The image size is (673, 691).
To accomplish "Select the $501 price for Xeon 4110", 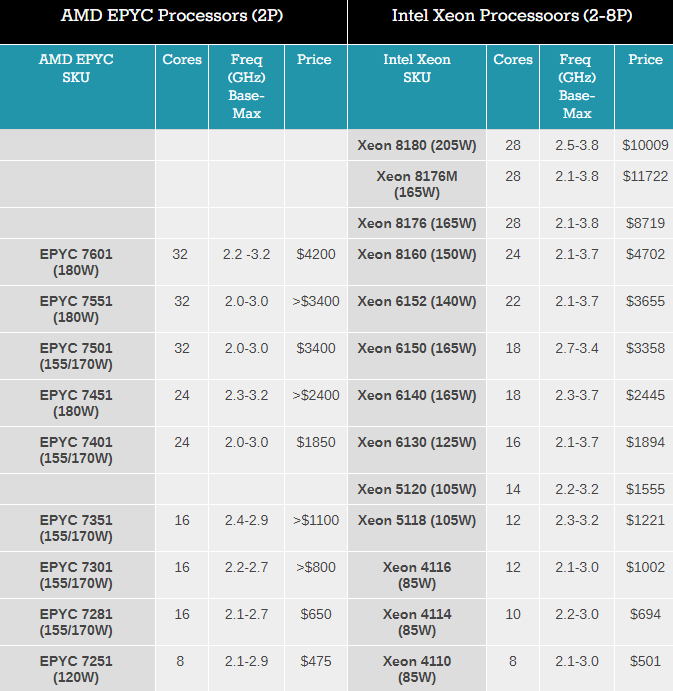I will point(644,662).
